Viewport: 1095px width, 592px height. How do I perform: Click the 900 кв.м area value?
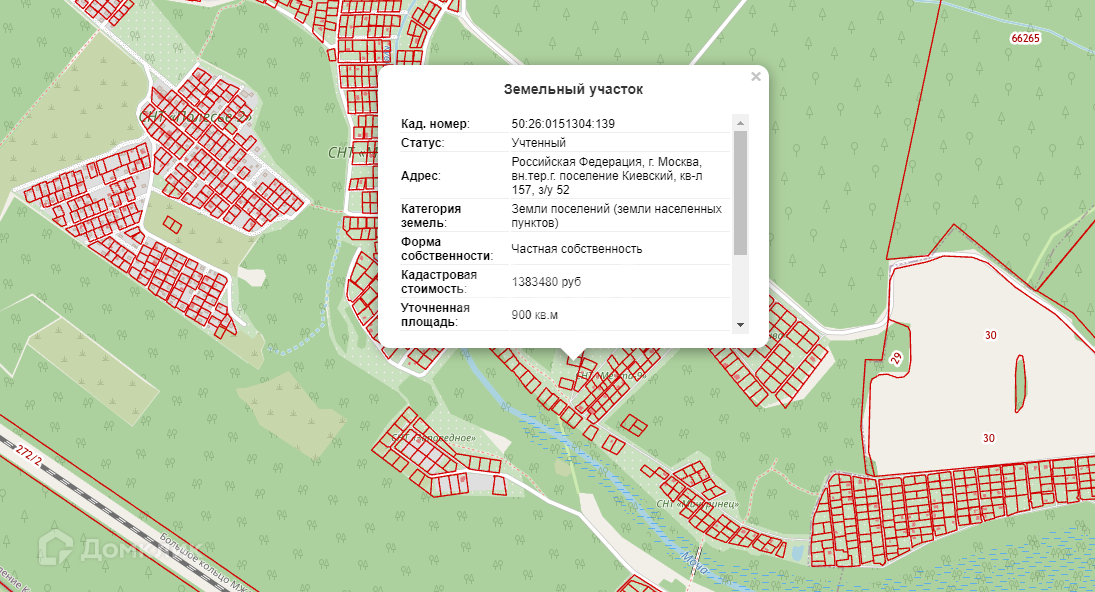click(x=534, y=315)
